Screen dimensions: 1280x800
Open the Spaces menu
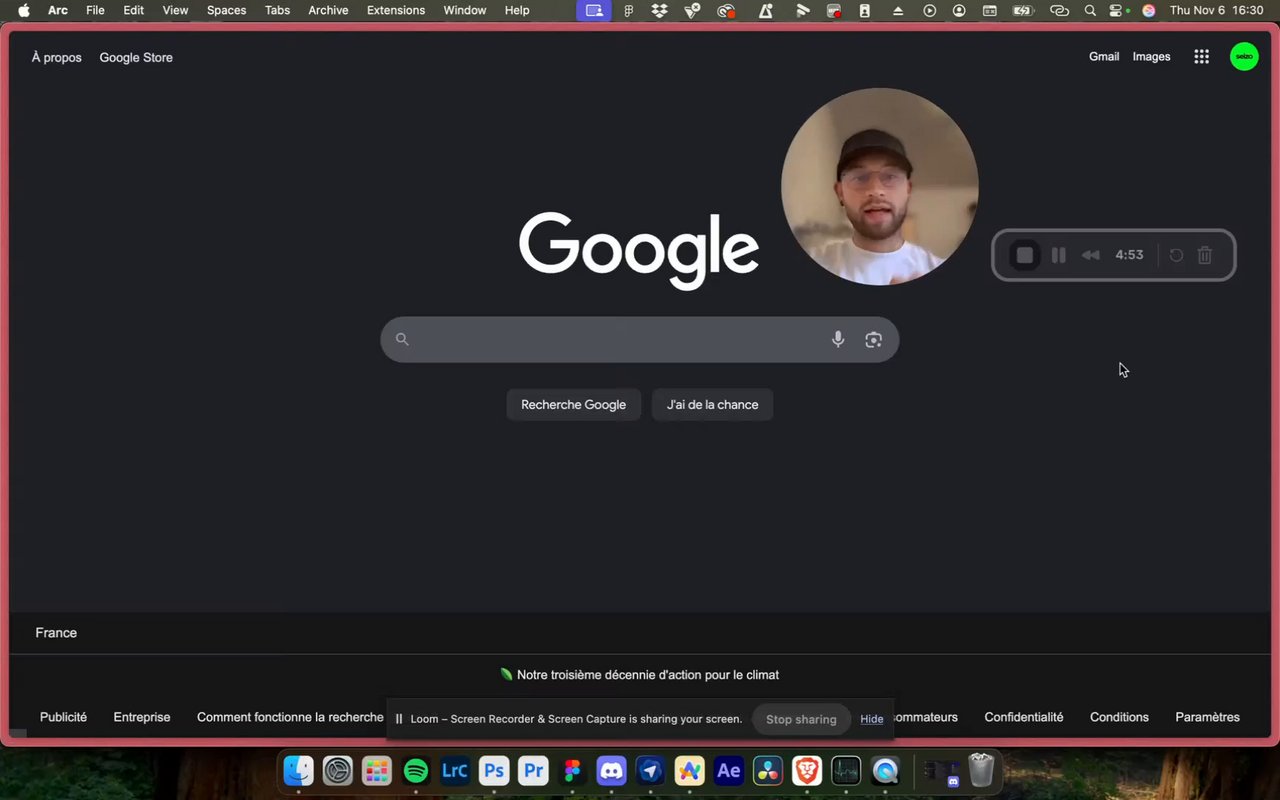226,10
